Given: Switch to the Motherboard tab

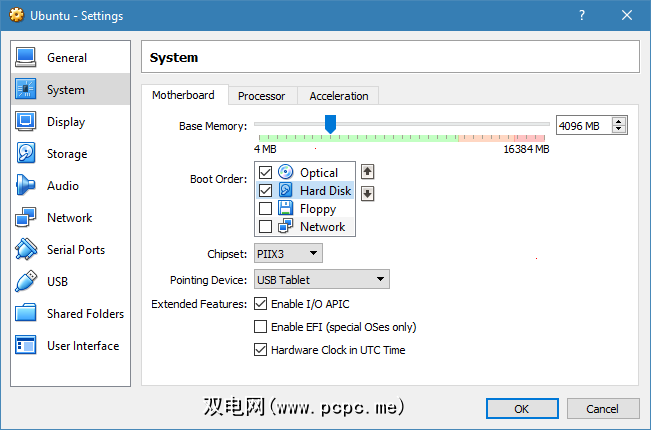Looking at the screenshot, I should [184, 95].
